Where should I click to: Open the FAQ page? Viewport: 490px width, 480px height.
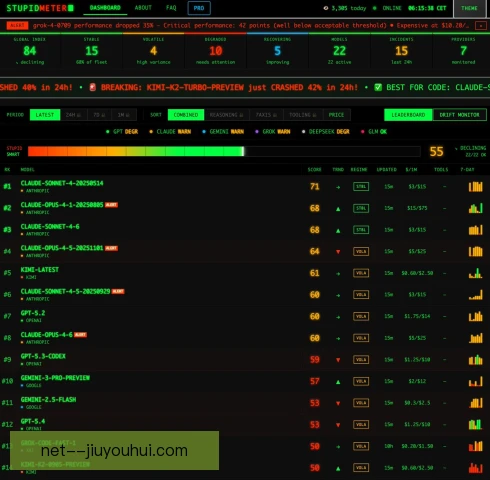171,8
